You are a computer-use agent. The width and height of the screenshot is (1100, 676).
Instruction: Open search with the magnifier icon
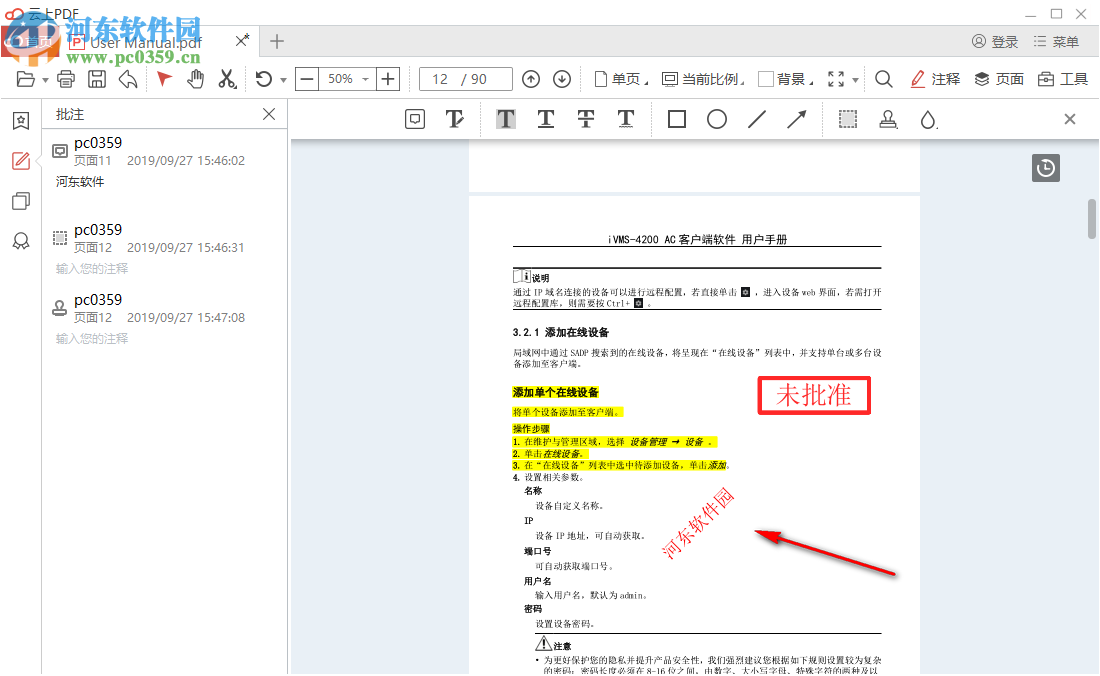tap(885, 79)
